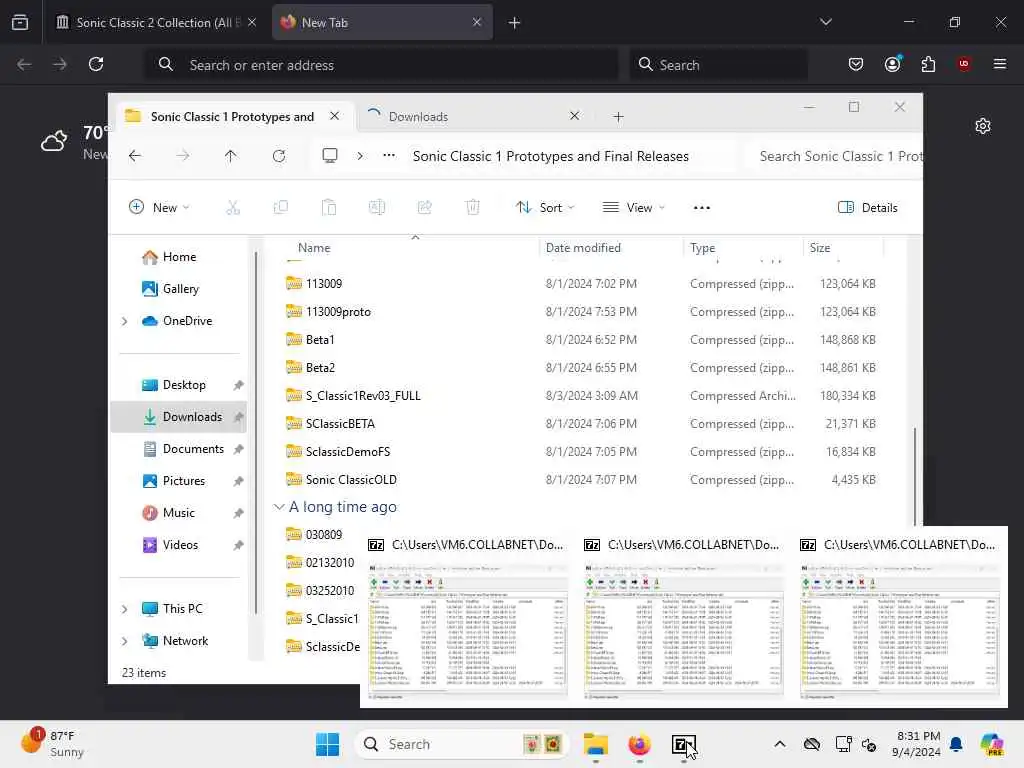Viewport: 1024px width, 768px height.
Task: Open the uBlock Origin extension icon
Action: tap(963, 64)
